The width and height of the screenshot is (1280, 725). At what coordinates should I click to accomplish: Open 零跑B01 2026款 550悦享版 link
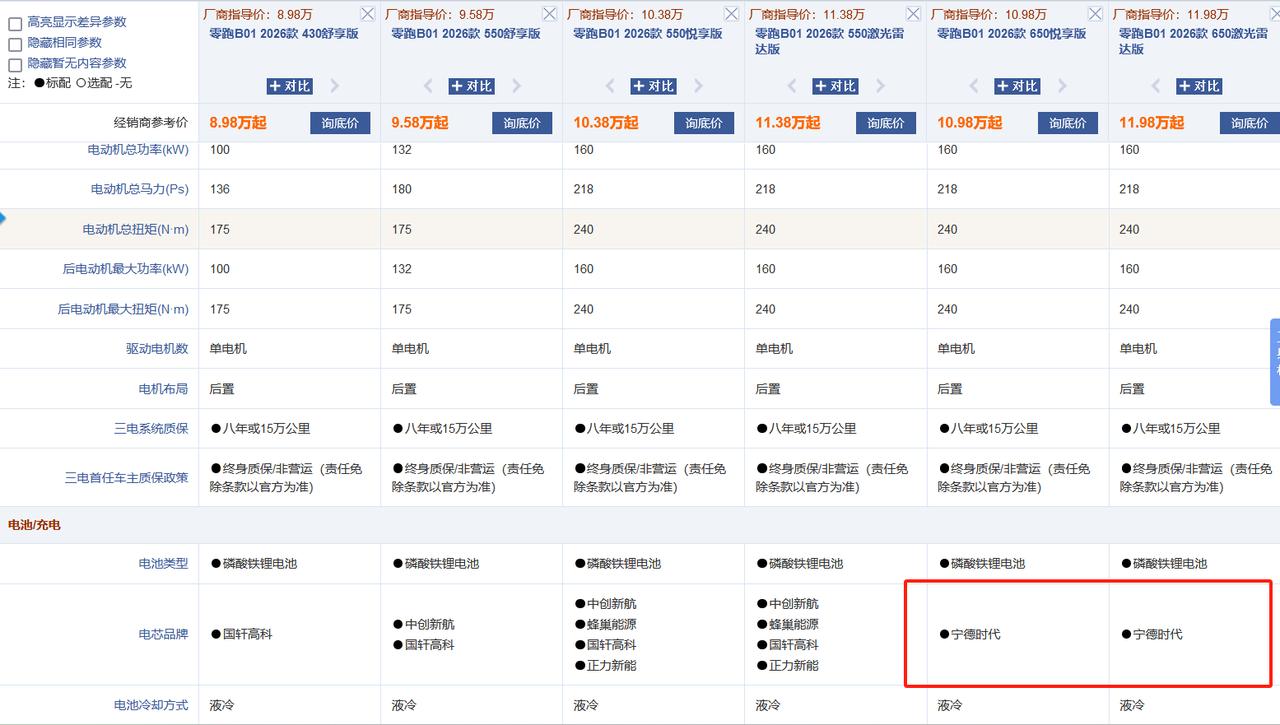(647, 33)
